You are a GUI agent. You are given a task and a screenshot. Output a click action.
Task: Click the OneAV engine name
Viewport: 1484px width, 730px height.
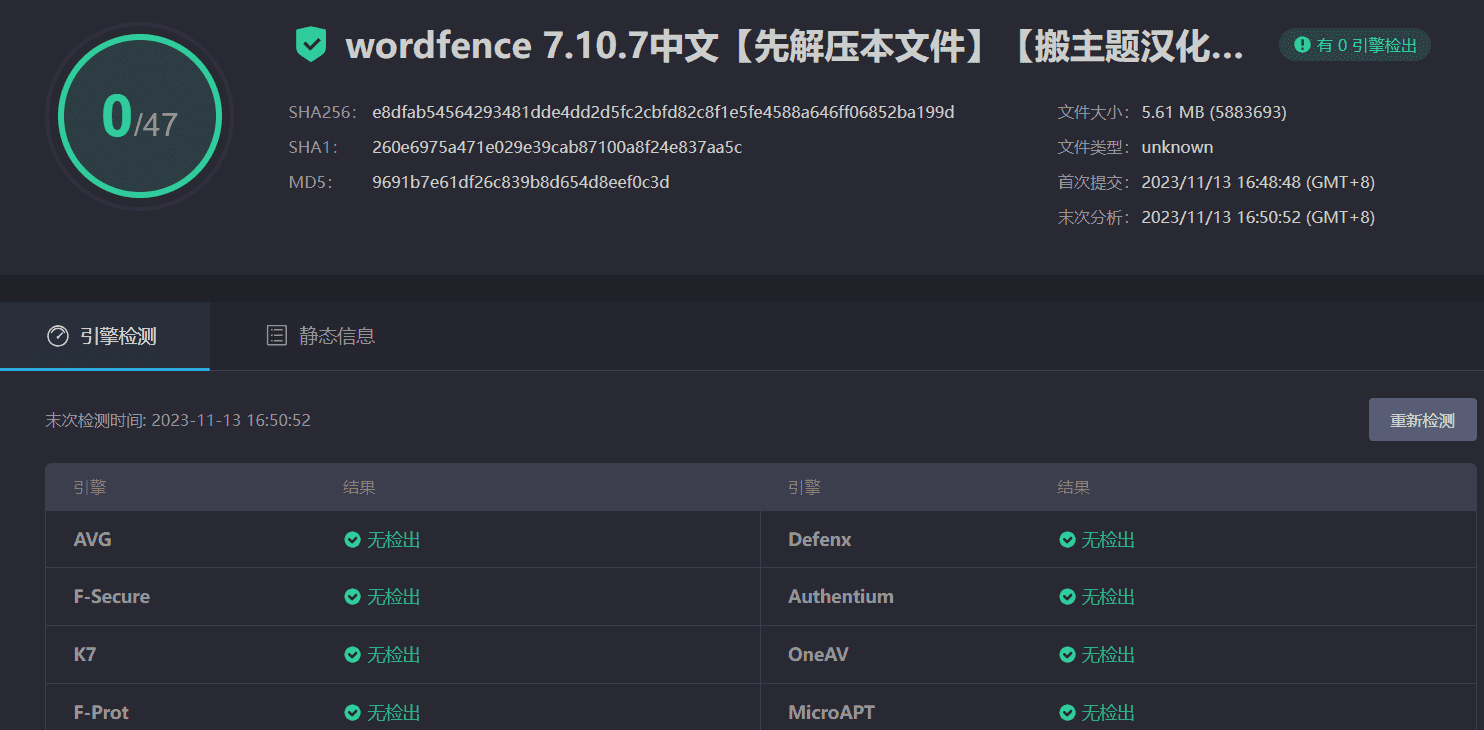[818, 655]
